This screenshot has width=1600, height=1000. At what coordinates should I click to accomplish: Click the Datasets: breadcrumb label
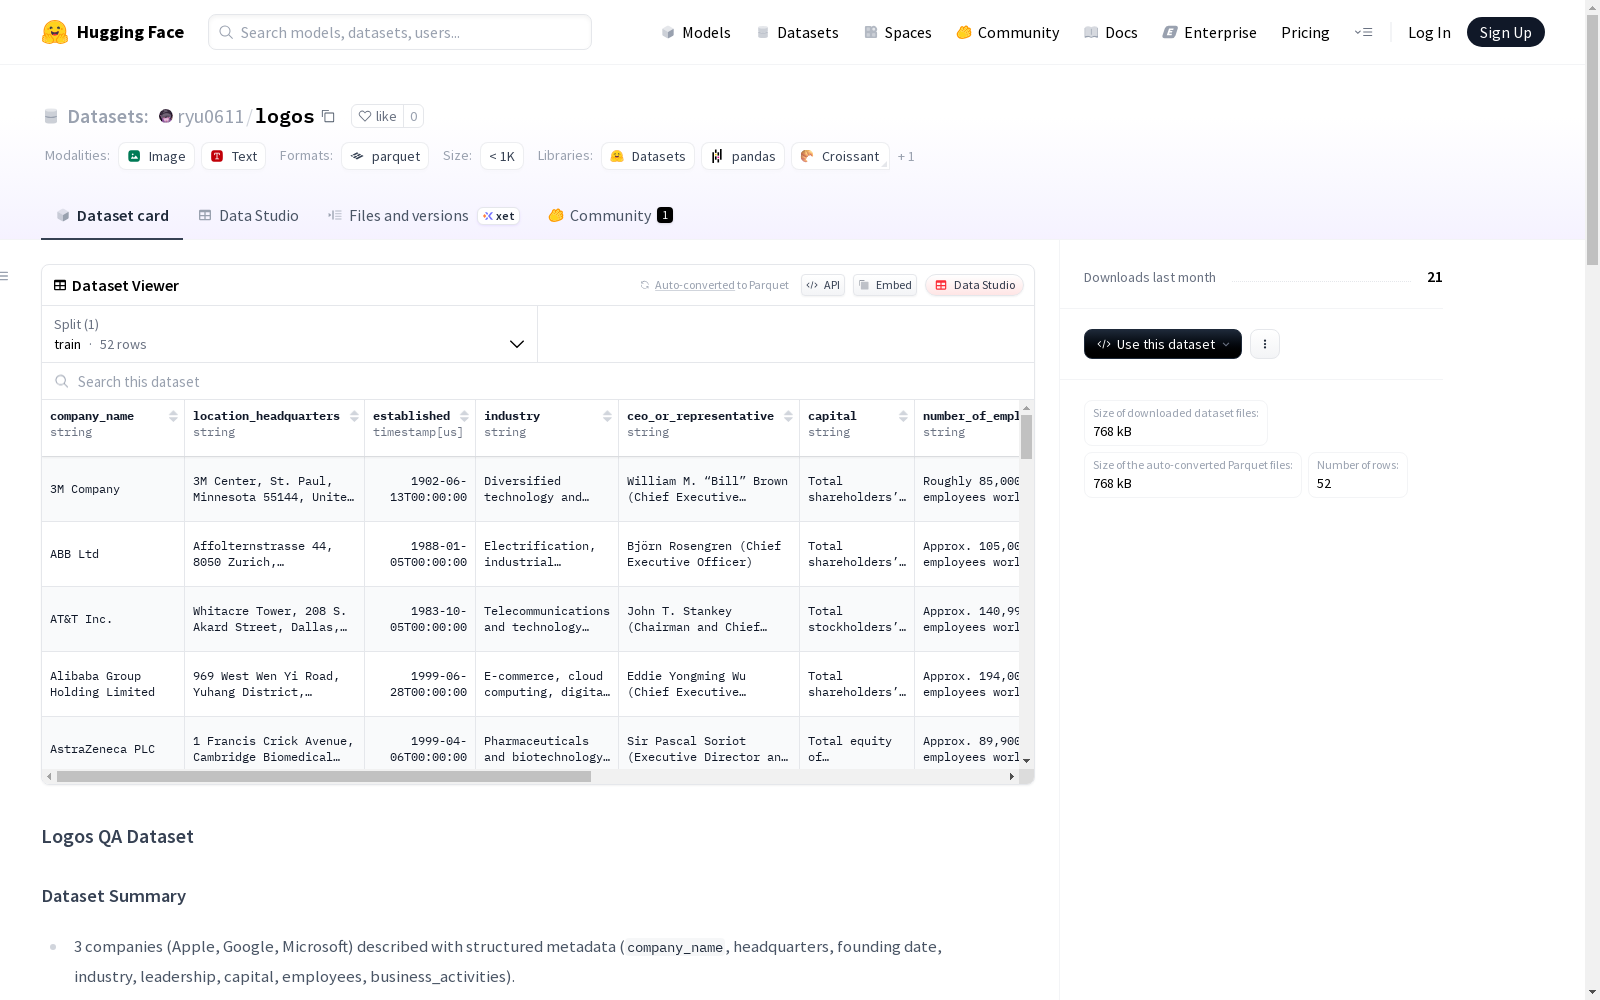(107, 116)
